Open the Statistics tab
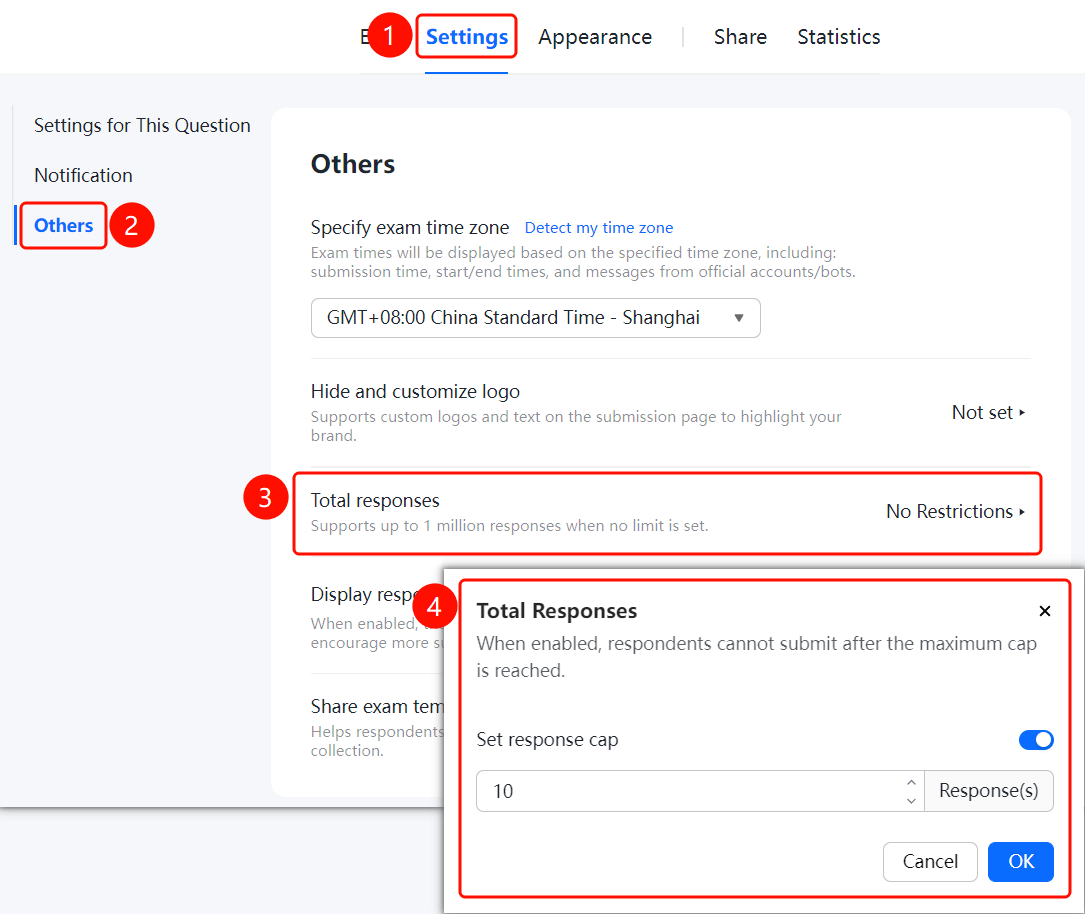This screenshot has width=1085, height=914. click(x=839, y=37)
